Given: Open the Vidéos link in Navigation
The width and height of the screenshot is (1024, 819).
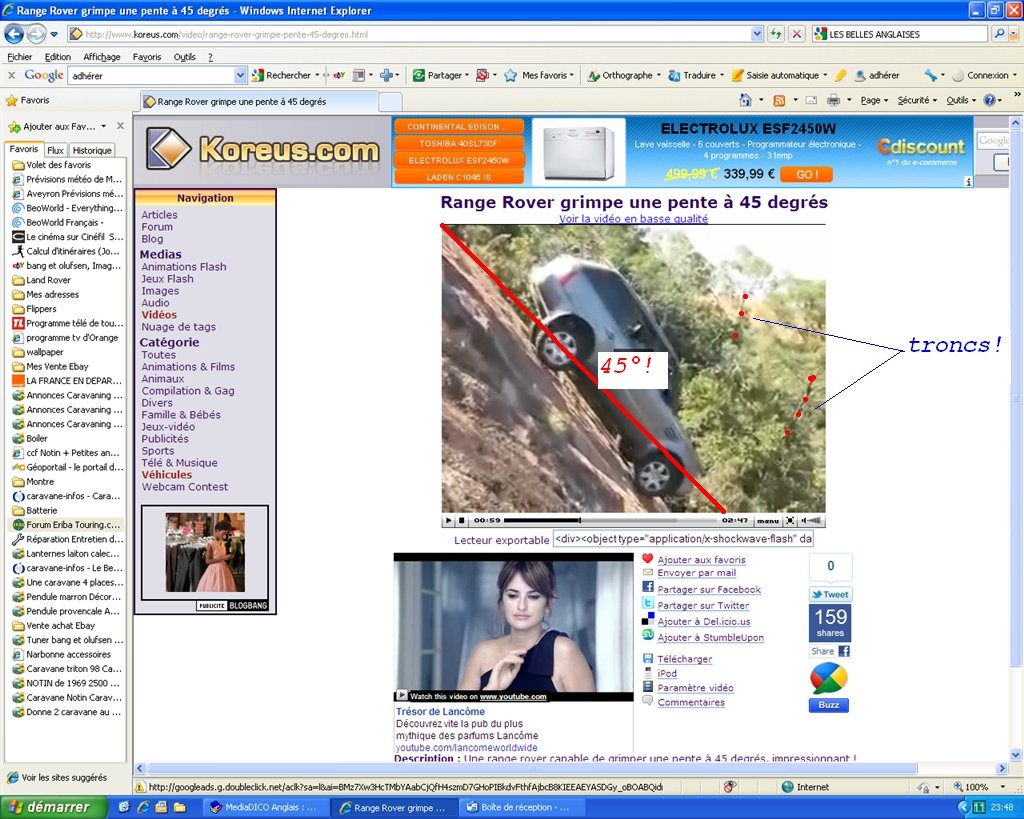Looking at the screenshot, I should point(159,314).
